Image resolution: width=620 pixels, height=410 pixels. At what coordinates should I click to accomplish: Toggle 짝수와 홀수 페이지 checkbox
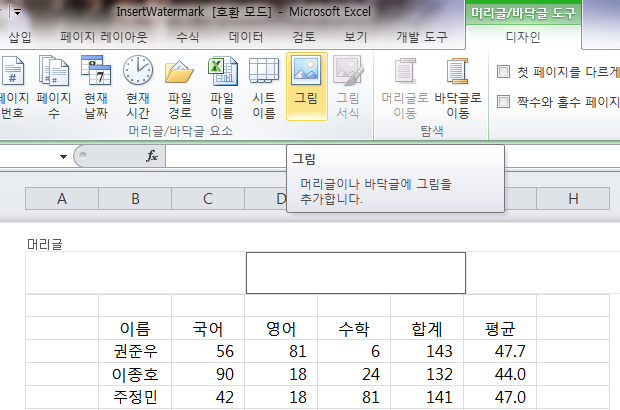tap(503, 102)
